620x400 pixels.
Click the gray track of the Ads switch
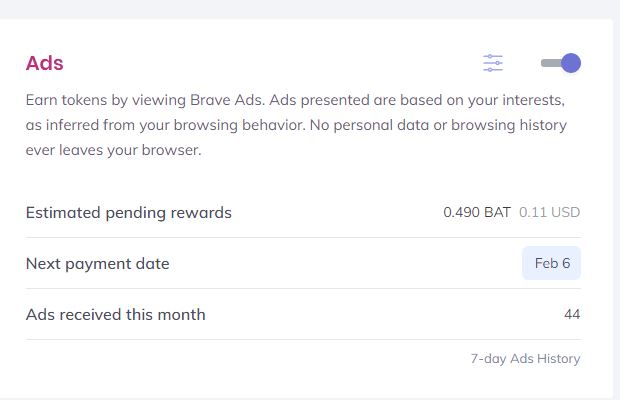click(548, 63)
